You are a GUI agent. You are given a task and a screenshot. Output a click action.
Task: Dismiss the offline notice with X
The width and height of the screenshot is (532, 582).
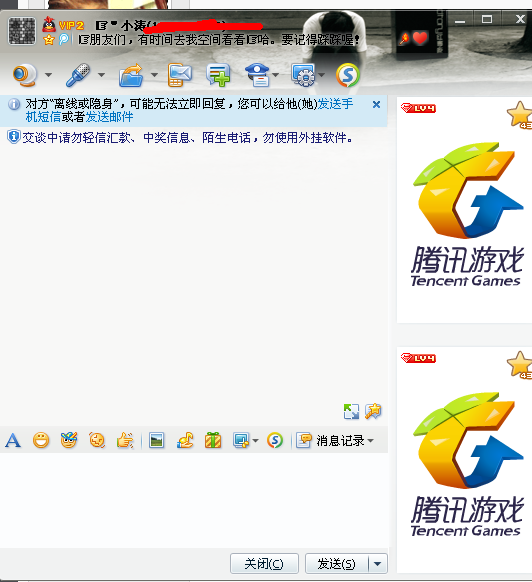coord(376,105)
